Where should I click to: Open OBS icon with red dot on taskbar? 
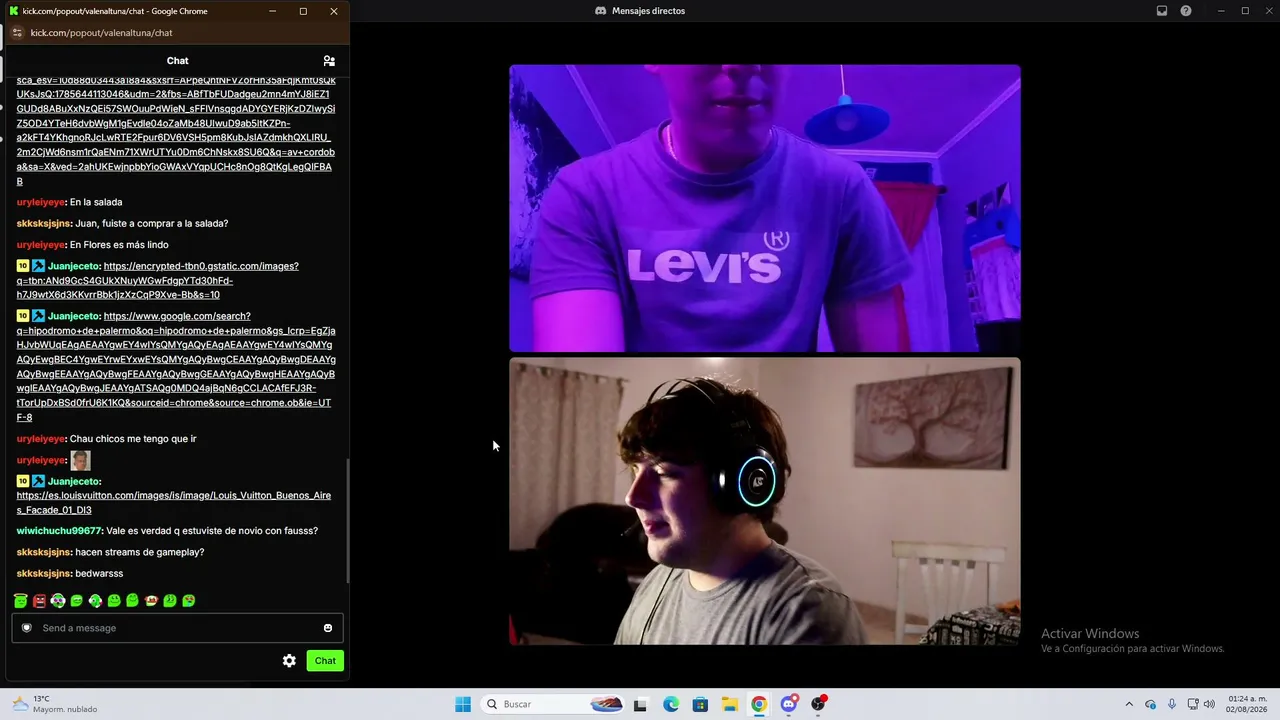coord(818,704)
